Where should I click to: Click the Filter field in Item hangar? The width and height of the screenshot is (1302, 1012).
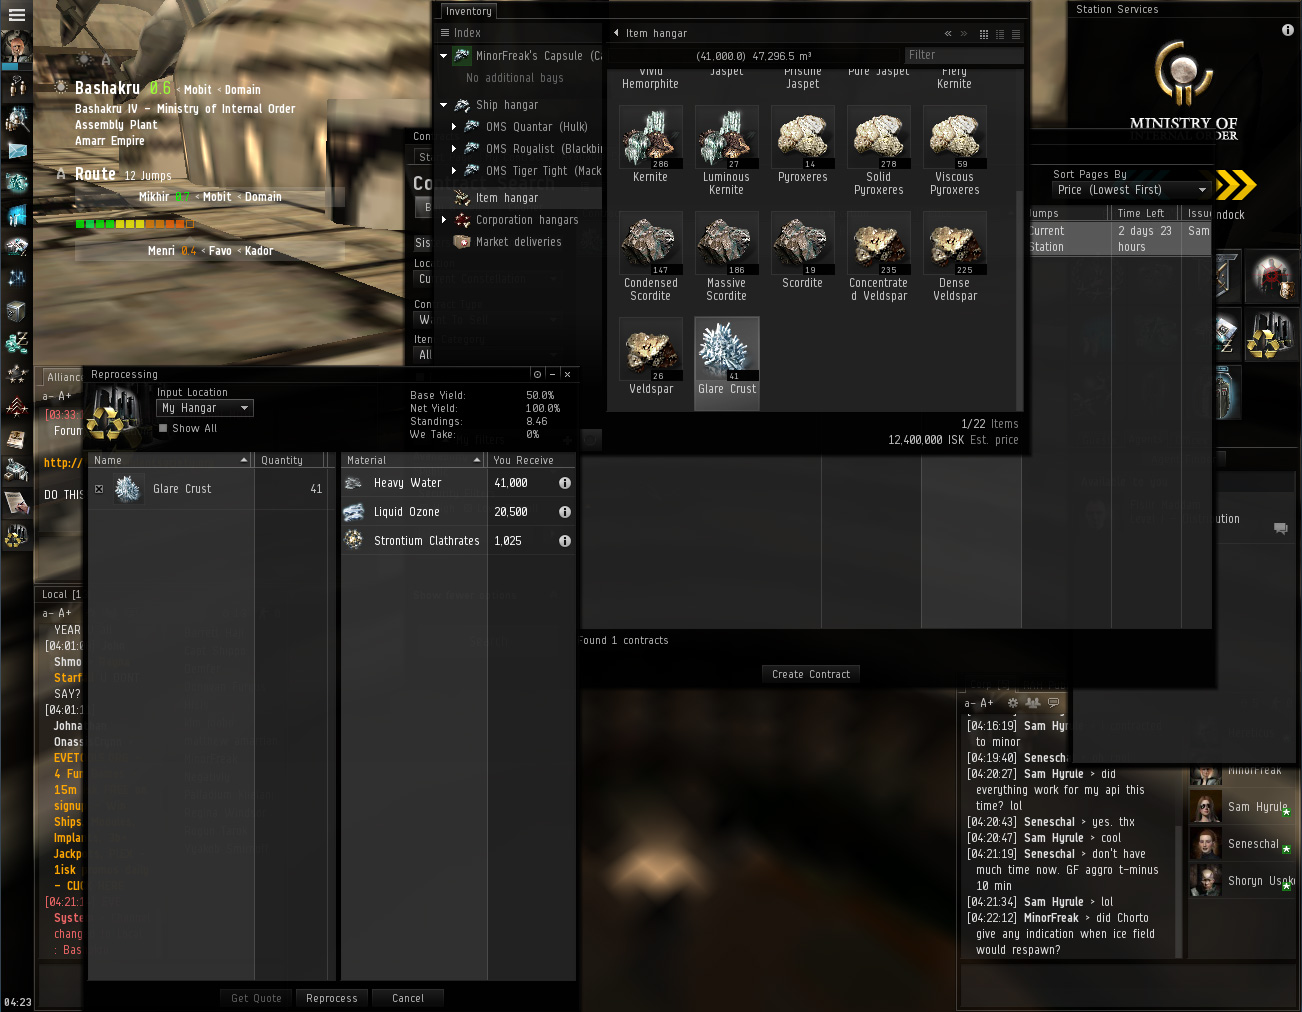pyautogui.click(x=964, y=55)
